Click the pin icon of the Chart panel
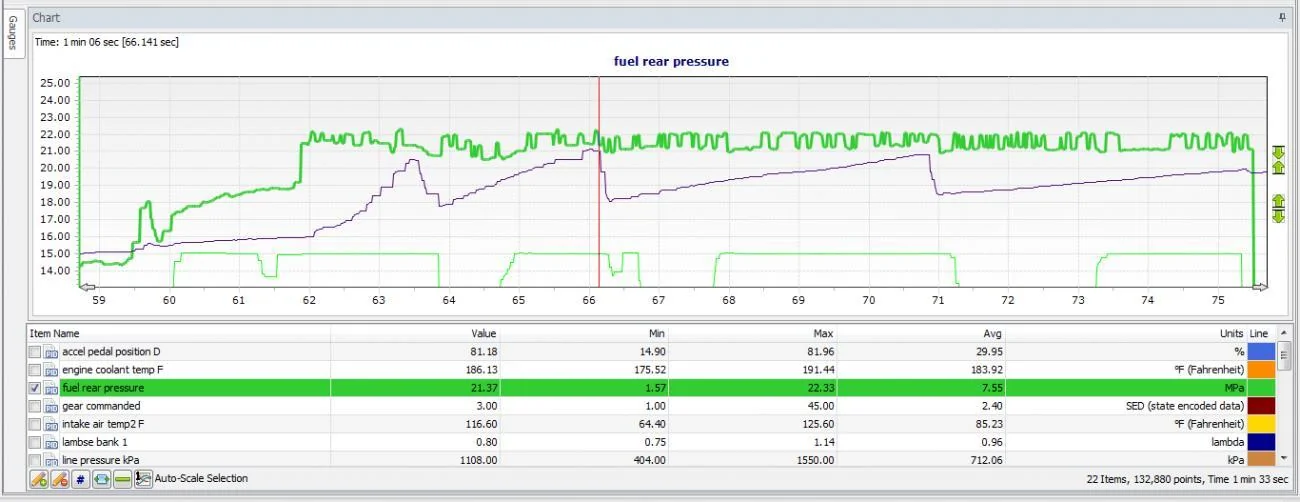Image resolution: width=1300 pixels, height=502 pixels. (x=1283, y=18)
